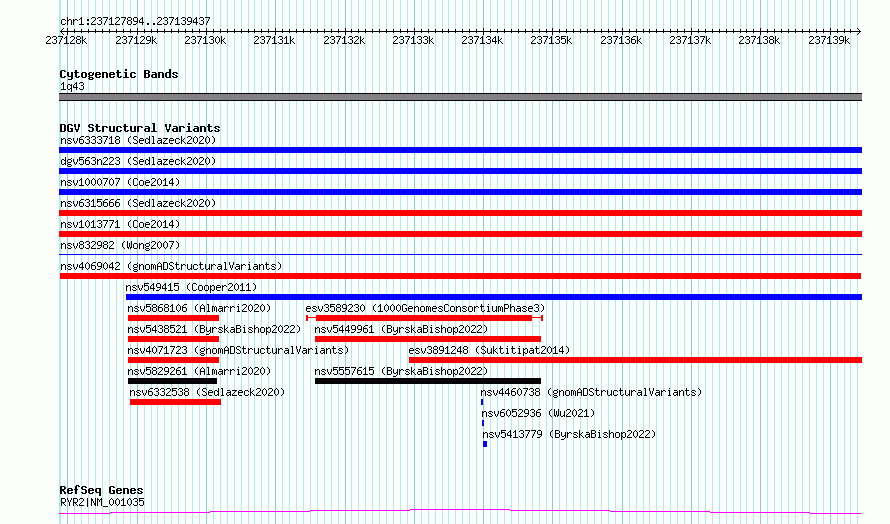Click the 237132k ruler position
The width and height of the screenshot is (890, 524).
pos(345,40)
